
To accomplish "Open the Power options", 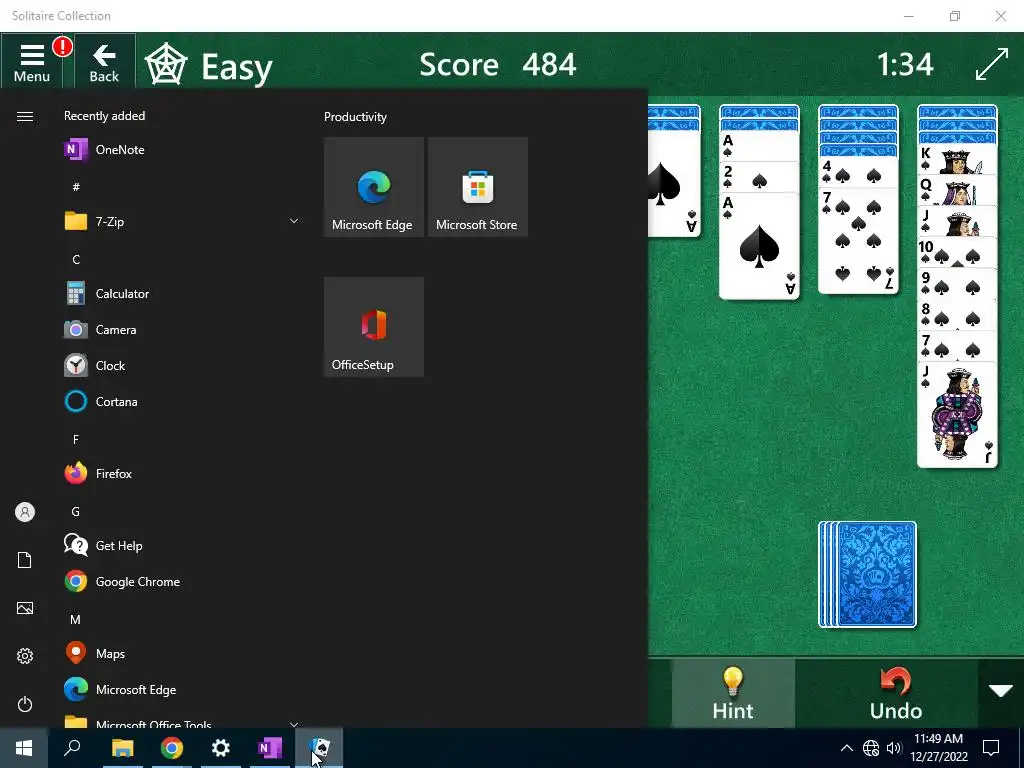I will click(x=25, y=704).
